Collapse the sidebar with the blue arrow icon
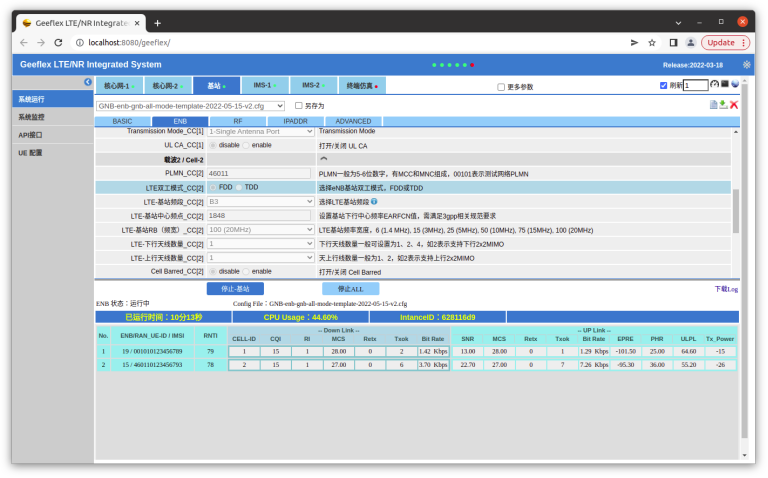 88,82
